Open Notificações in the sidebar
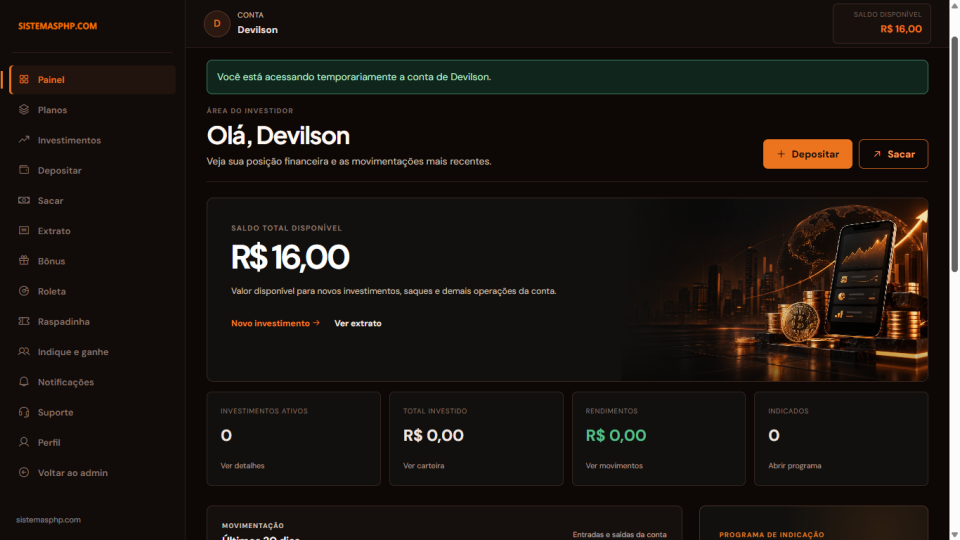The image size is (960, 540). (x=92, y=382)
